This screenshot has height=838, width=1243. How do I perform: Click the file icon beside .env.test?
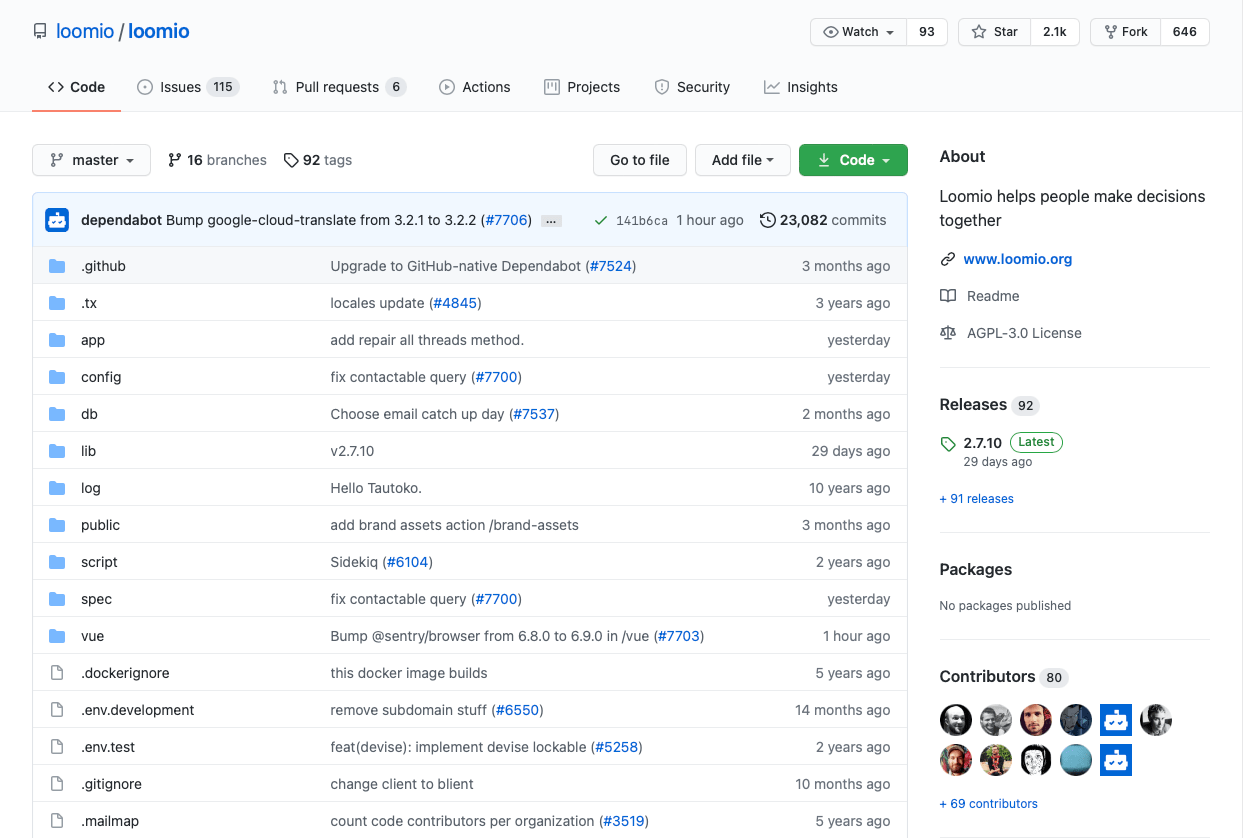click(x=57, y=747)
